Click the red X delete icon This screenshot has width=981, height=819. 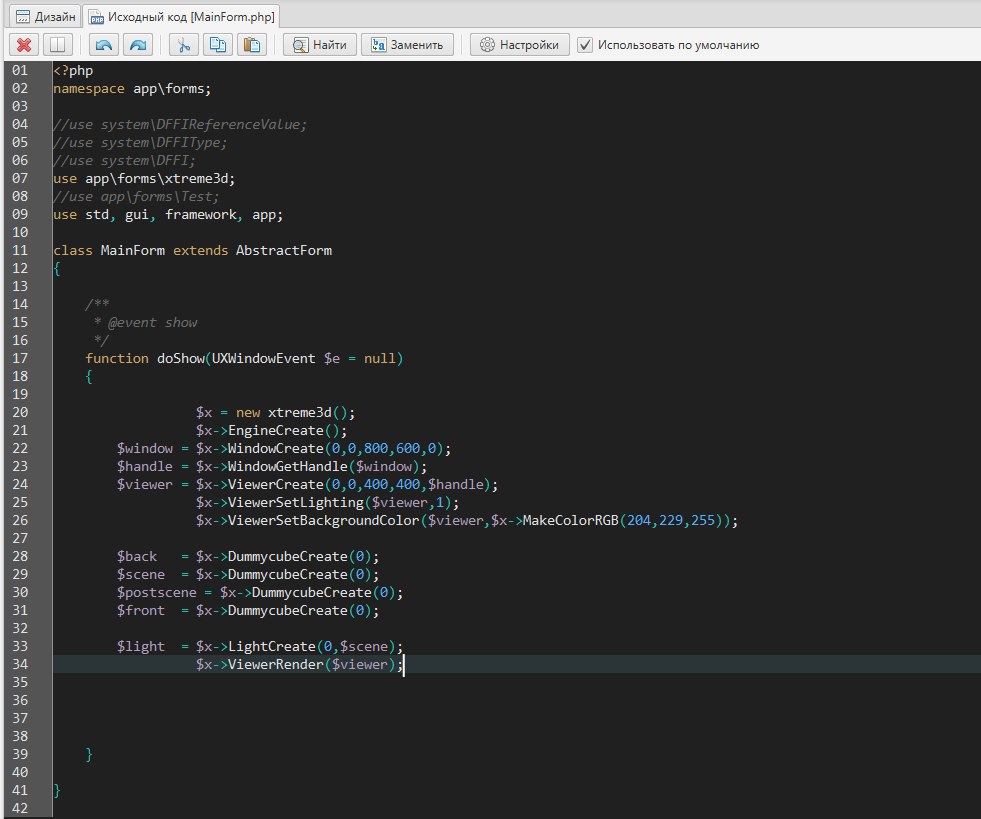point(24,45)
